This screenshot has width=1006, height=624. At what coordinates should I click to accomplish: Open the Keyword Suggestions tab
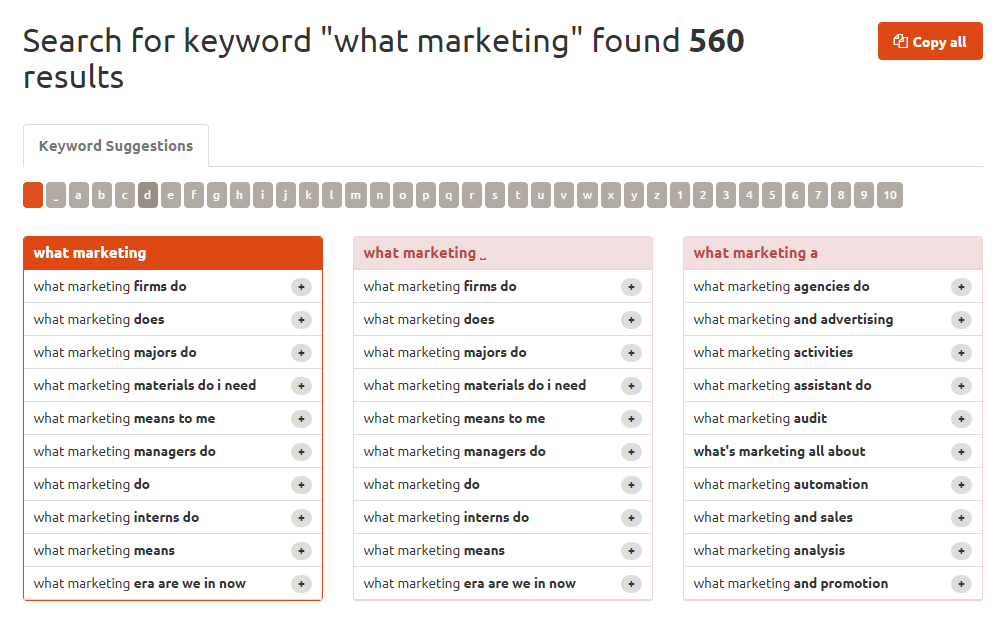116,146
